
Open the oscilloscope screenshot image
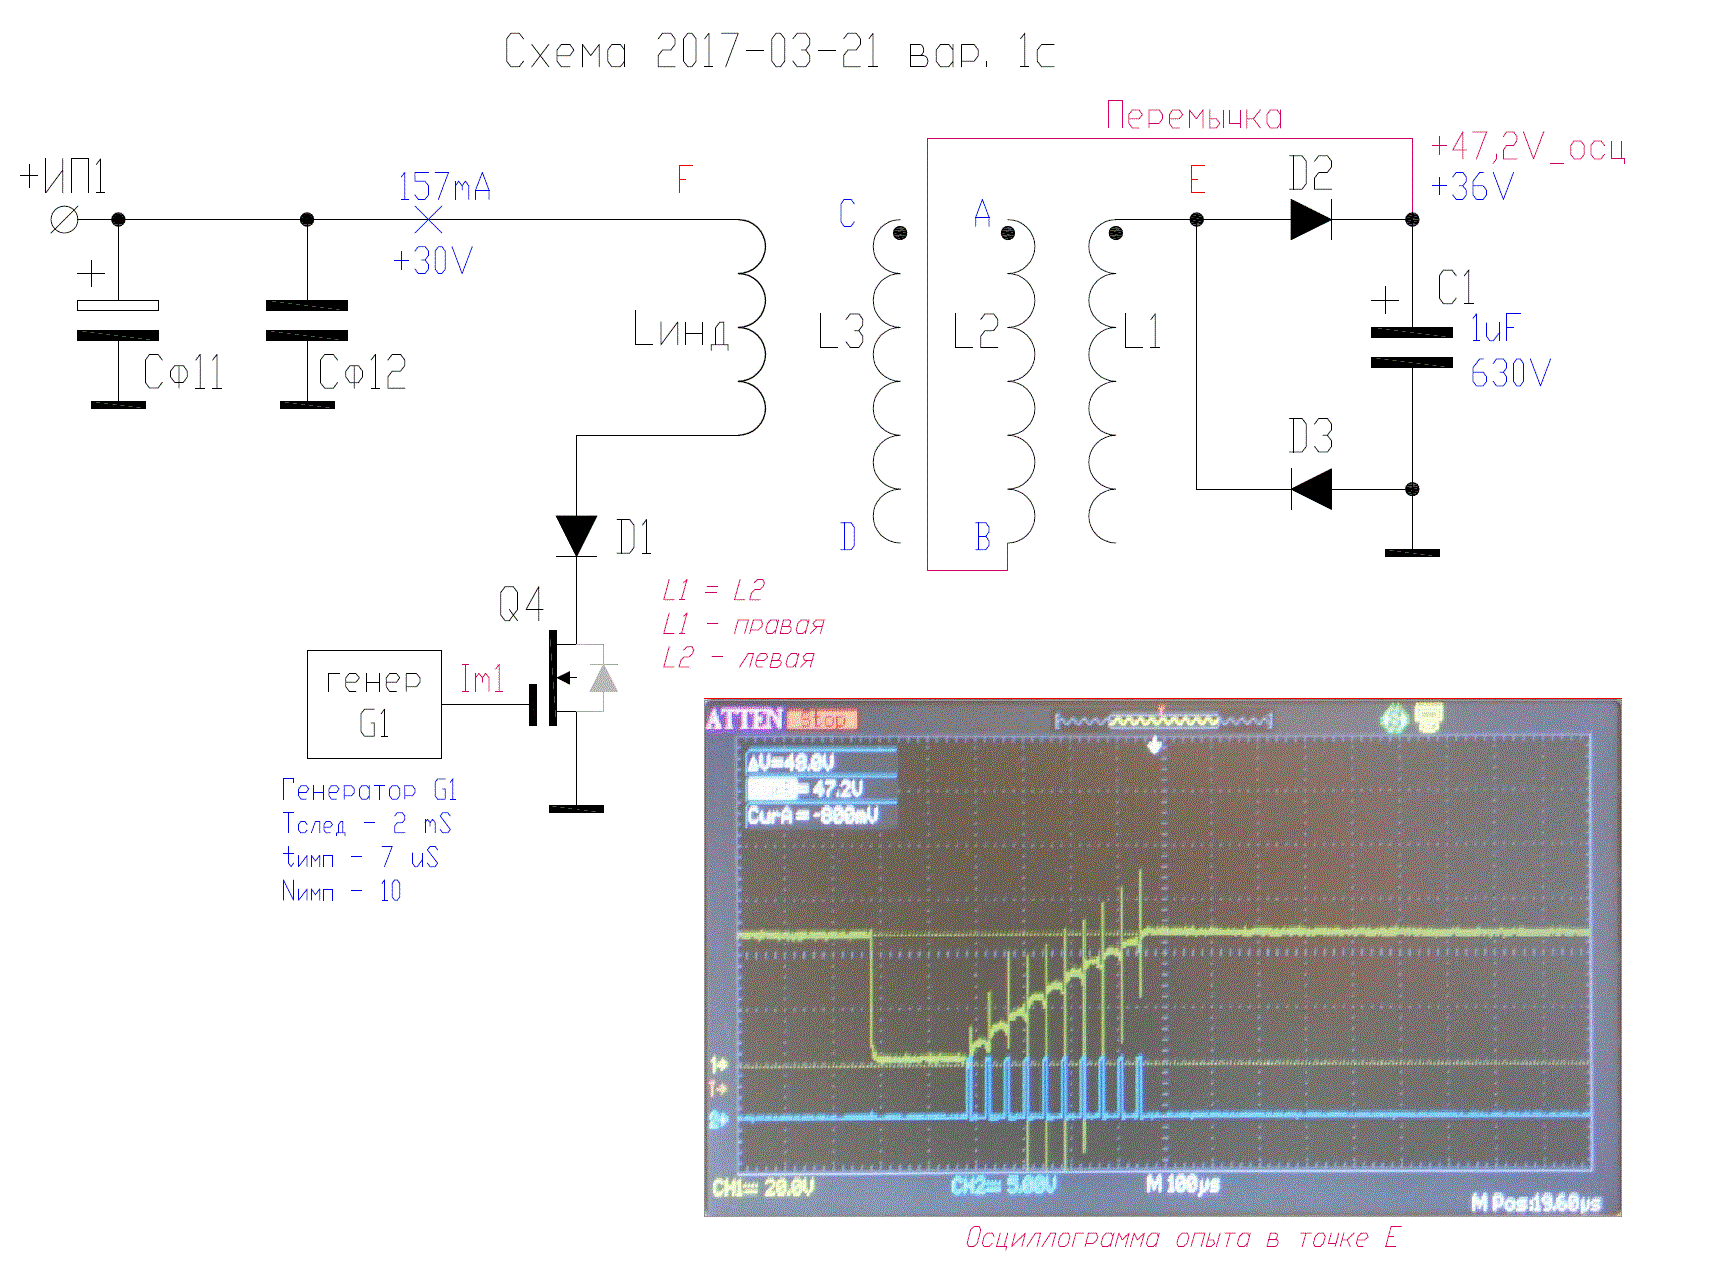click(x=1162, y=957)
